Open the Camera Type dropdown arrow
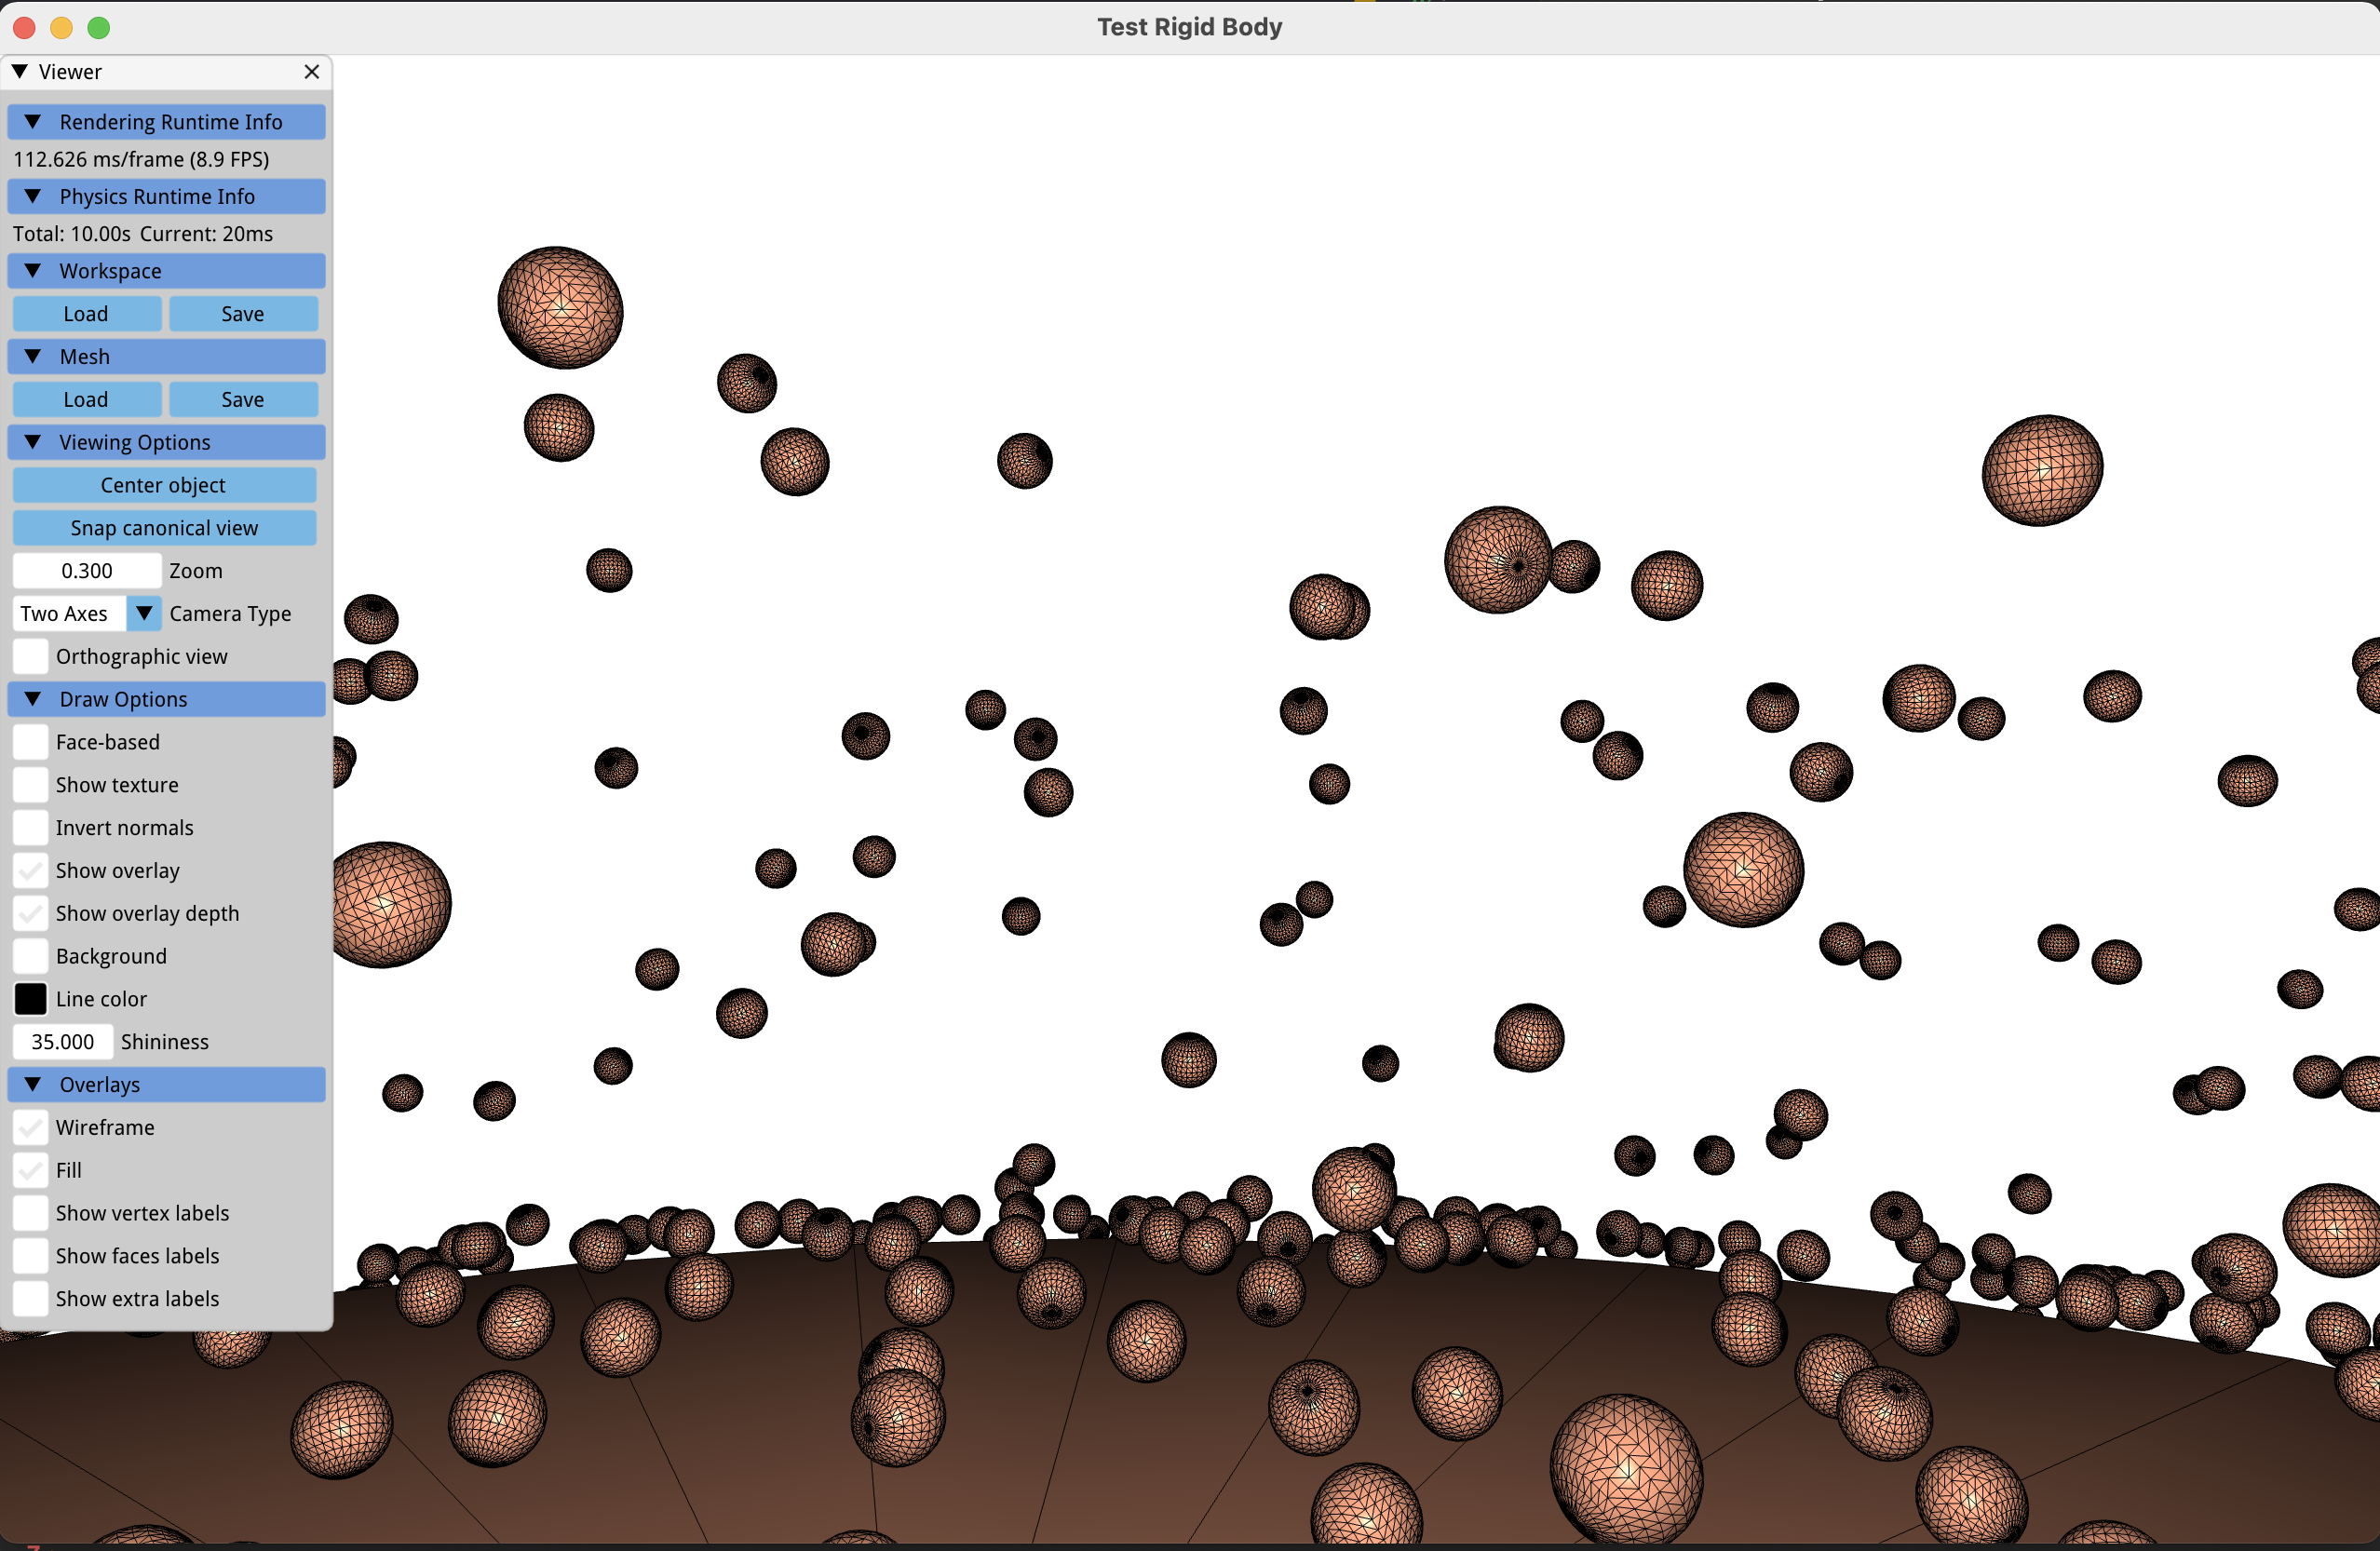The height and width of the screenshot is (1551, 2380). click(144, 613)
